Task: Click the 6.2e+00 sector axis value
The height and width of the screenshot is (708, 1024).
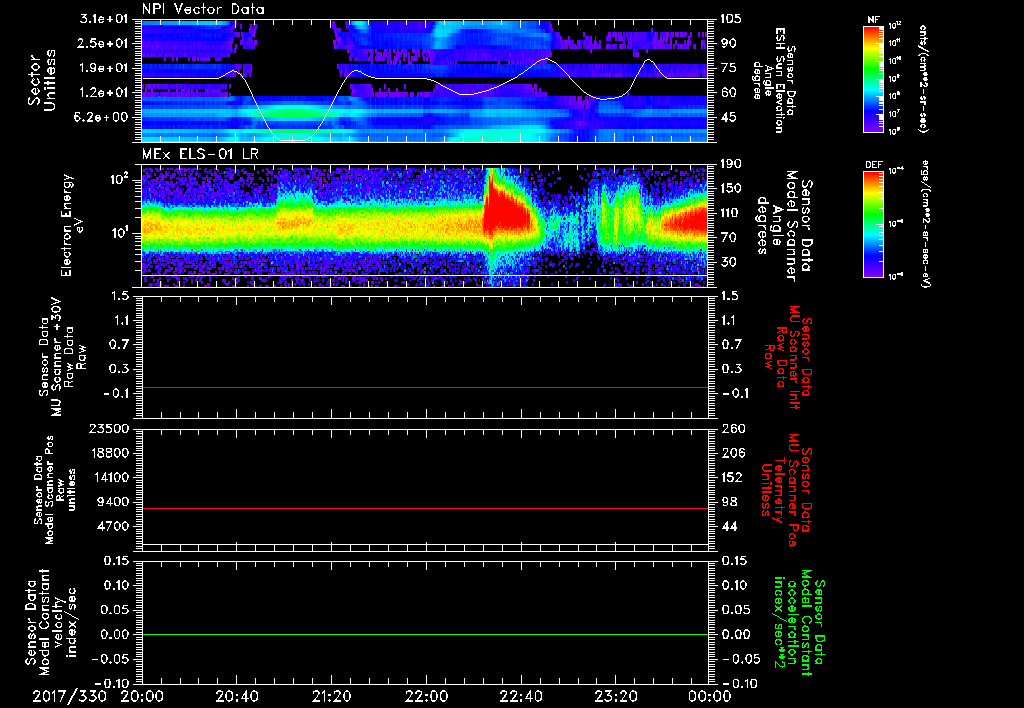Action: (103, 117)
